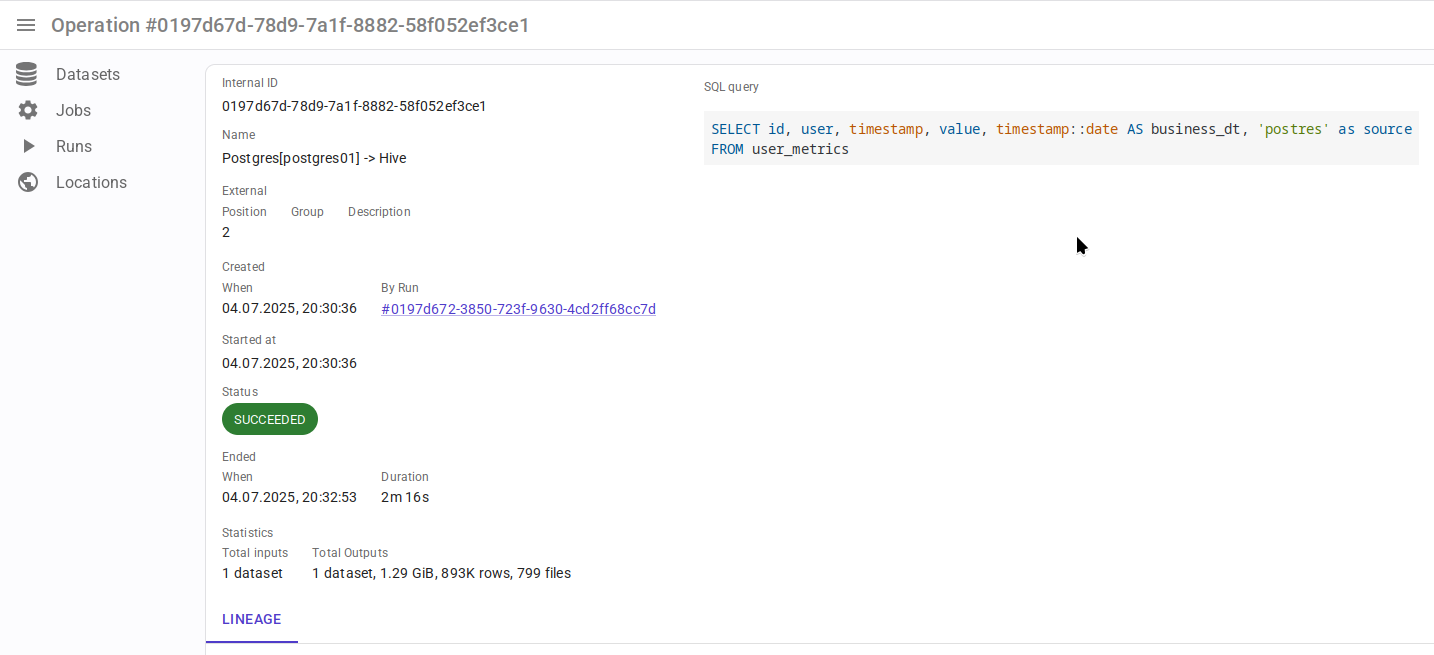This screenshot has width=1434, height=655.
Task: Click the SQL query code block
Action: (1060, 138)
